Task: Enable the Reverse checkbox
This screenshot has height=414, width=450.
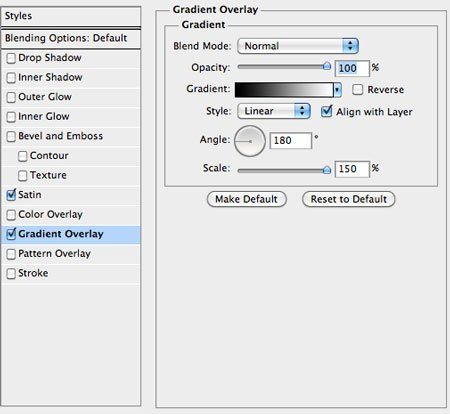Action: (357, 89)
